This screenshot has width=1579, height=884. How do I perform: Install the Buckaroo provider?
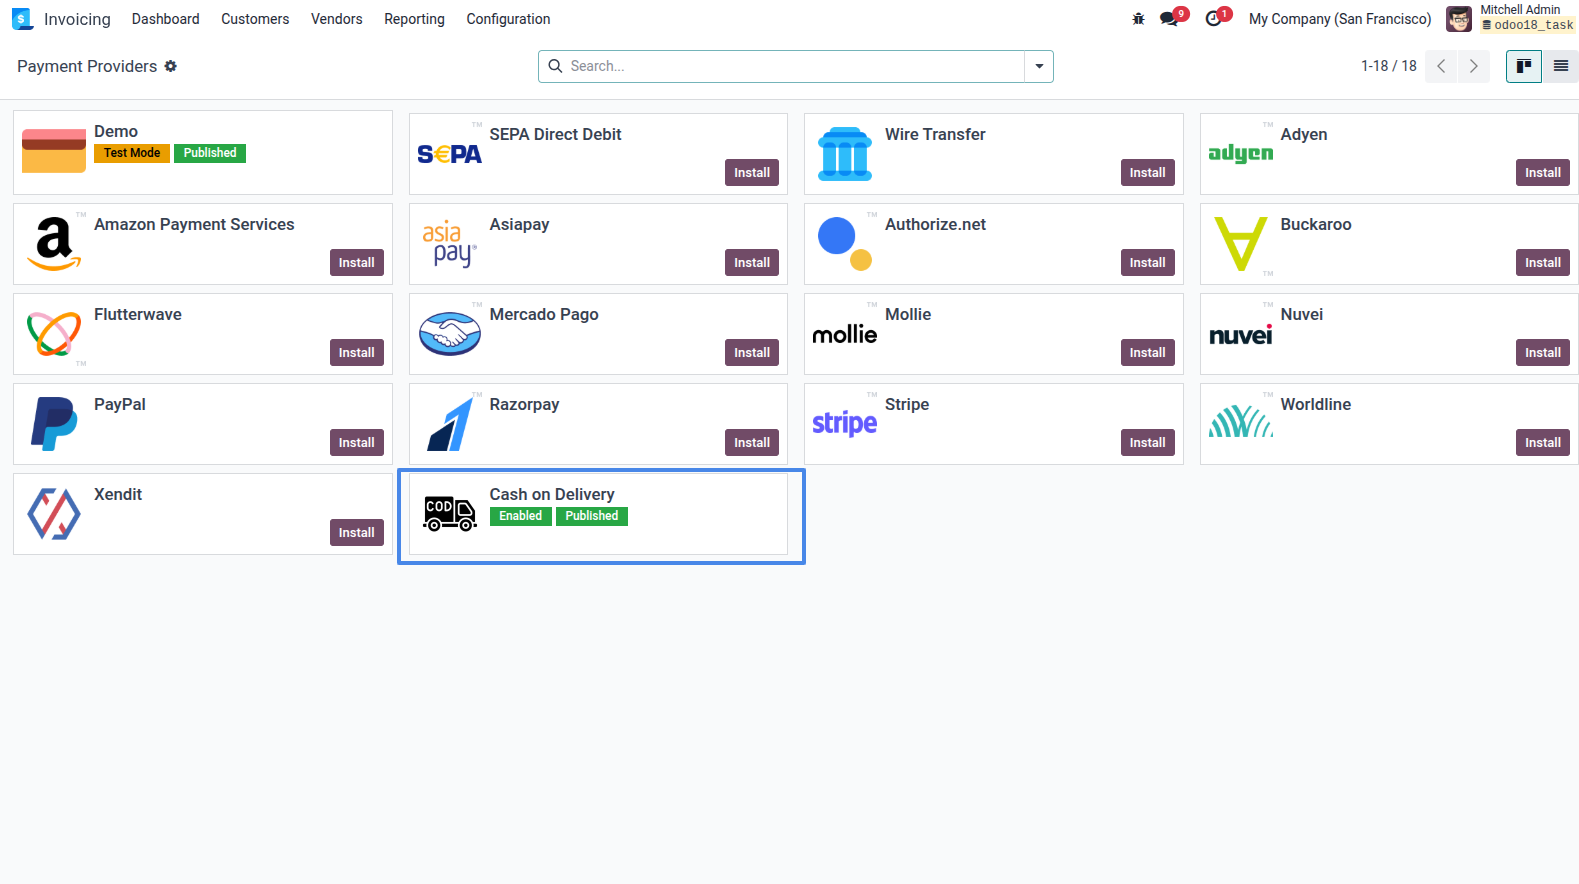pos(1543,263)
